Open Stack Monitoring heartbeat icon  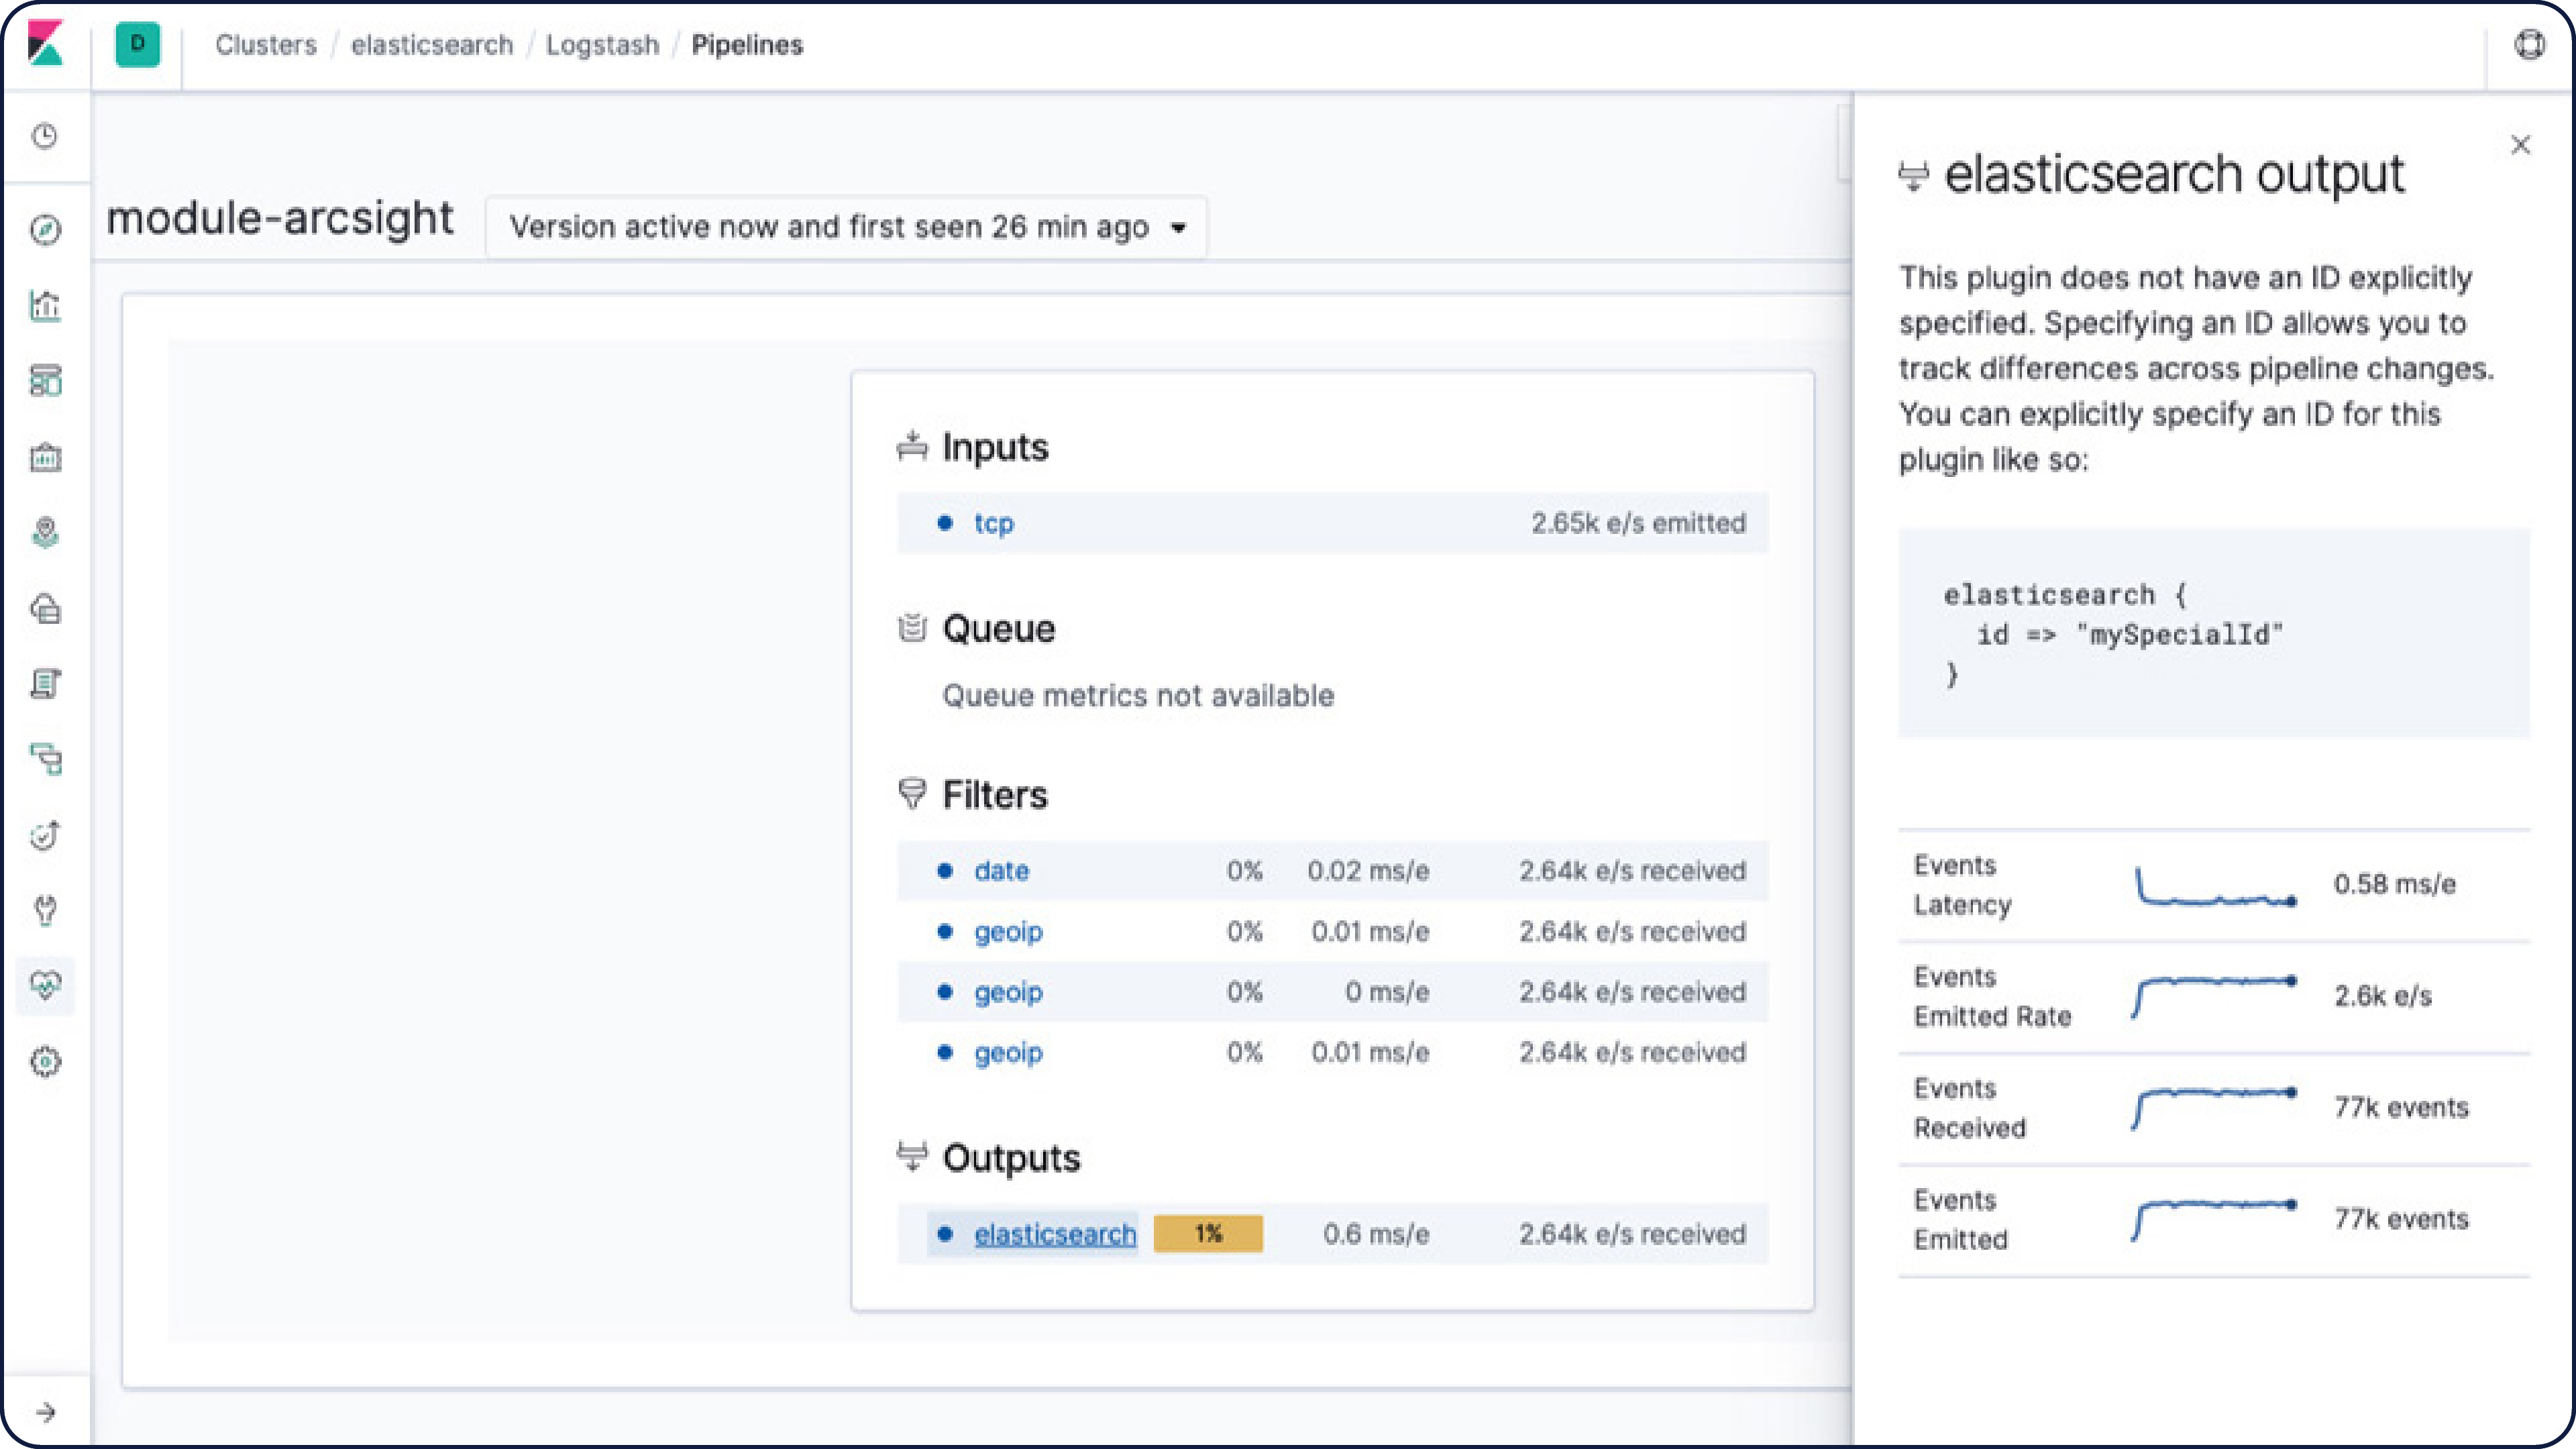coord(45,986)
